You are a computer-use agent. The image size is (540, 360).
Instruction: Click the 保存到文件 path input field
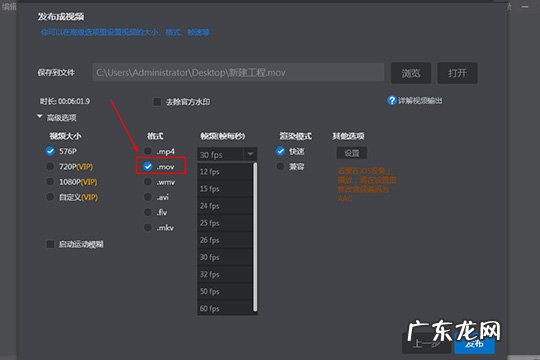238,72
